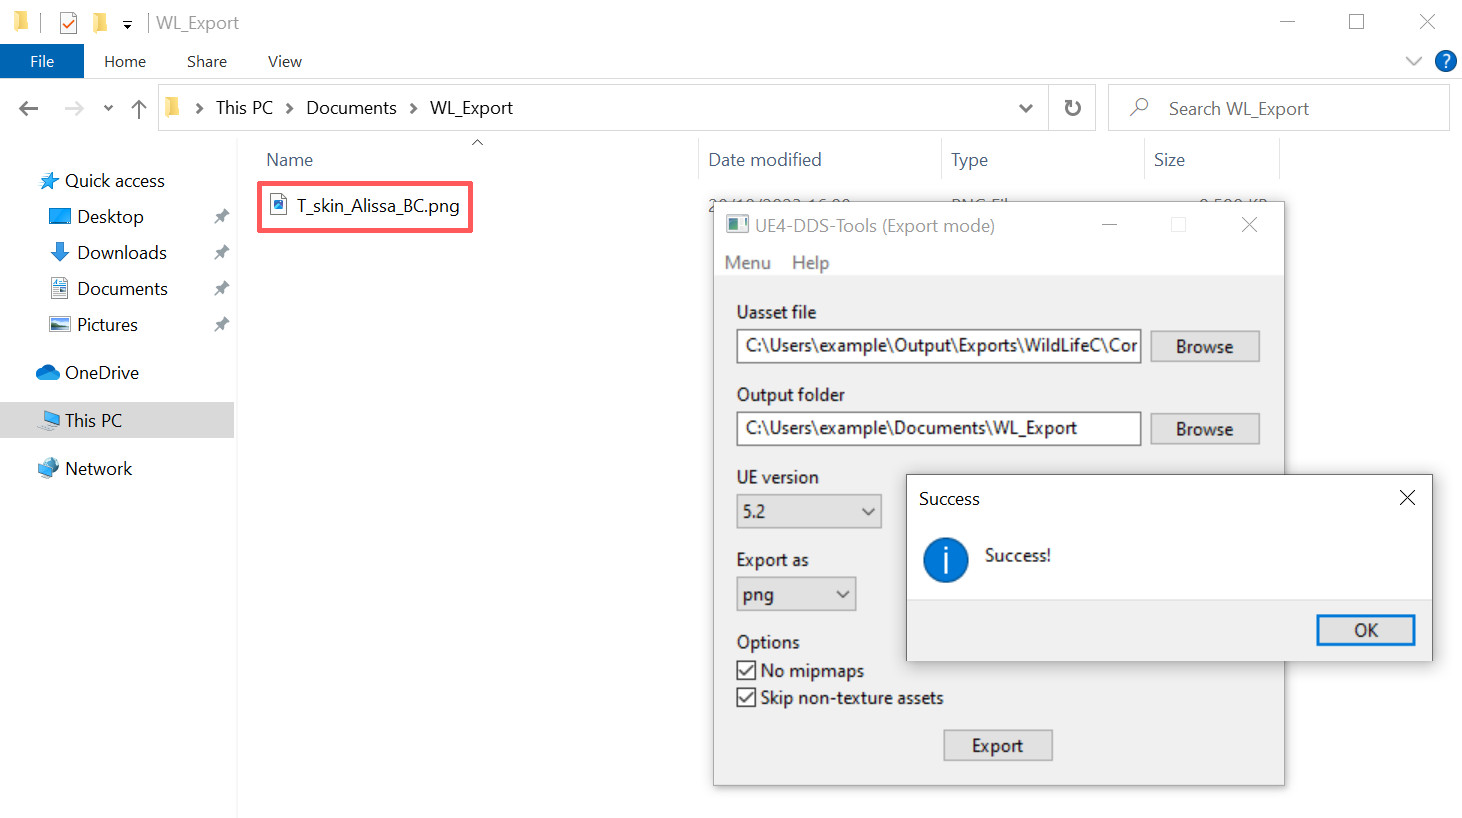Expand the address bar history dropdown
This screenshot has width=1462, height=818.
(x=1025, y=108)
